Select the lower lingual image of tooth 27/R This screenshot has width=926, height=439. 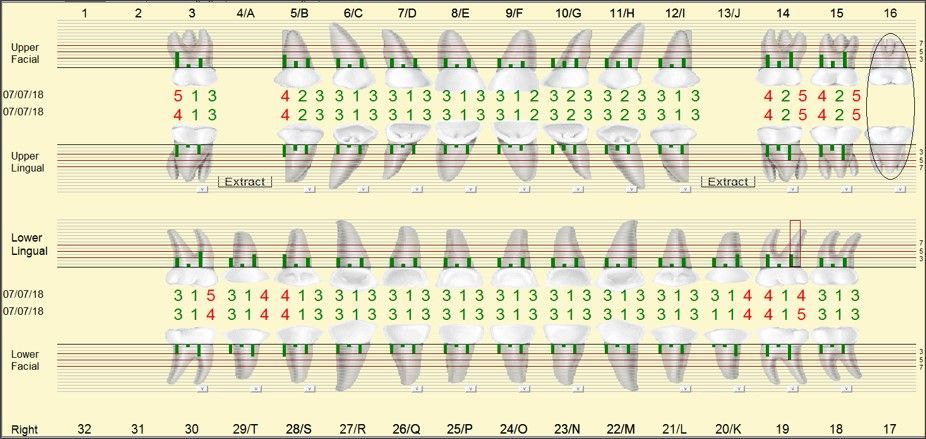[x=352, y=253]
